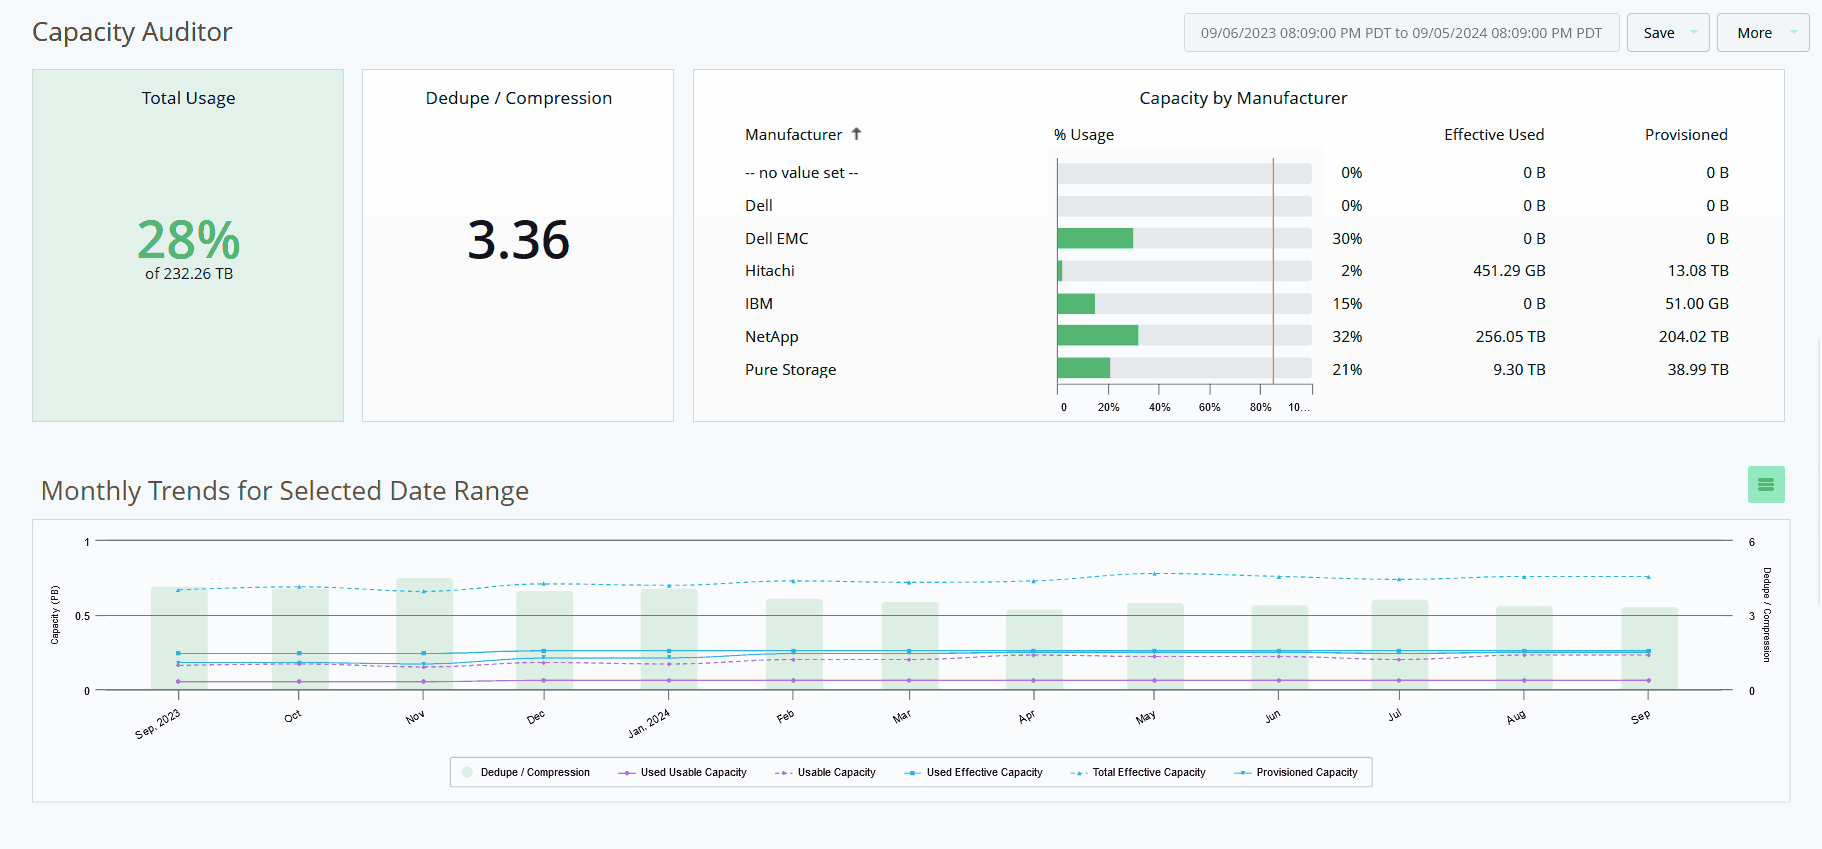Click the % Usage column header
Viewport: 1822px width, 849px height.
pyautogui.click(x=1083, y=134)
